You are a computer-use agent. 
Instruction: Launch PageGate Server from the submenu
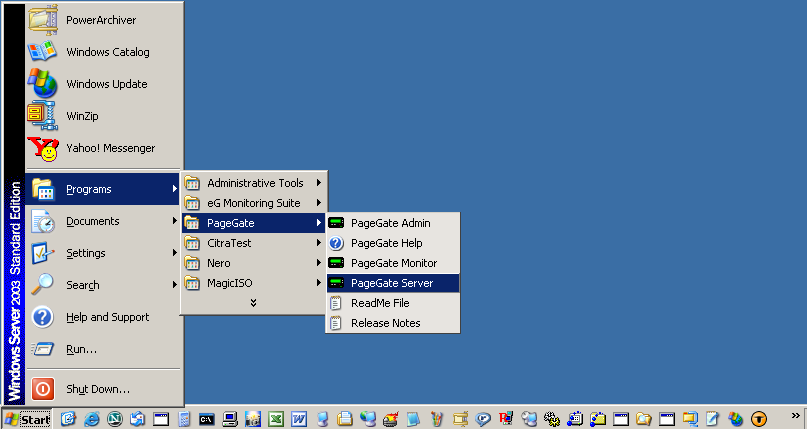[x=393, y=283]
